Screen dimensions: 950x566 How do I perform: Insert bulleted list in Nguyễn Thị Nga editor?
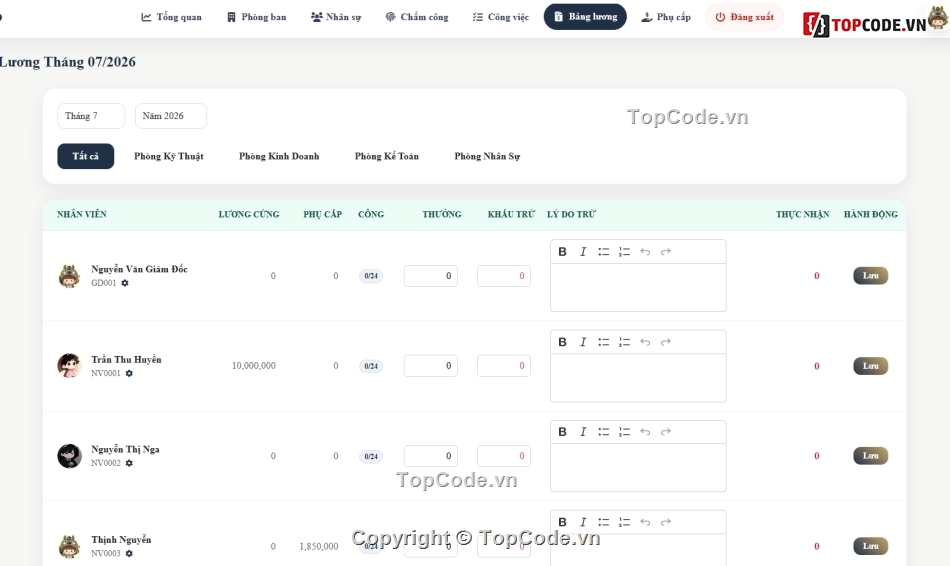603,431
